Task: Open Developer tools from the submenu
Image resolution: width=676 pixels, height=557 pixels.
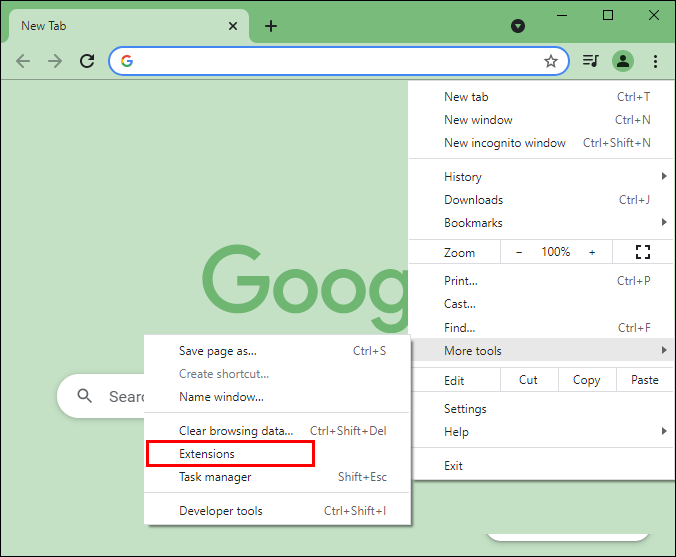Action: [277, 511]
